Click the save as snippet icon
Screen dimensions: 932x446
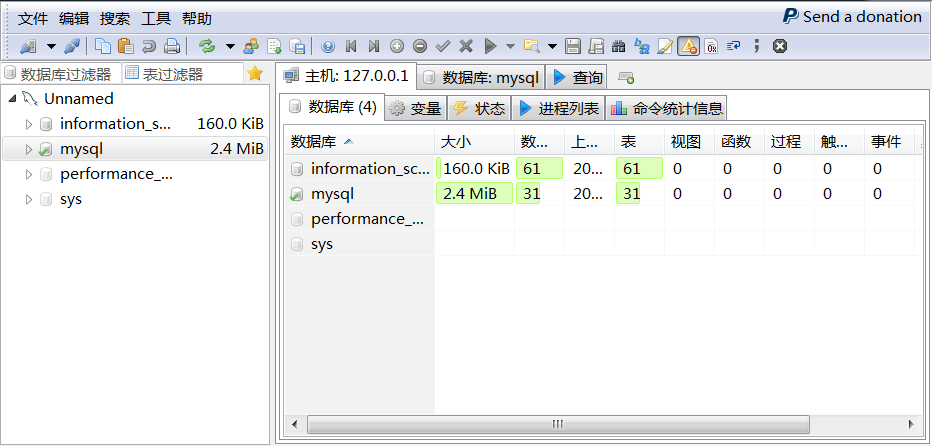click(x=596, y=46)
